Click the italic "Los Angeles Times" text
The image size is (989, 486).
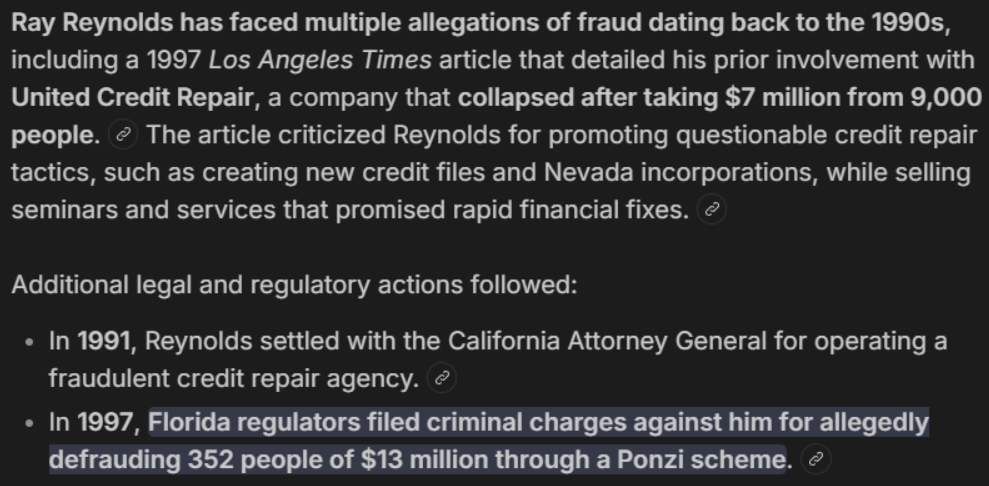pyautogui.click(x=320, y=59)
